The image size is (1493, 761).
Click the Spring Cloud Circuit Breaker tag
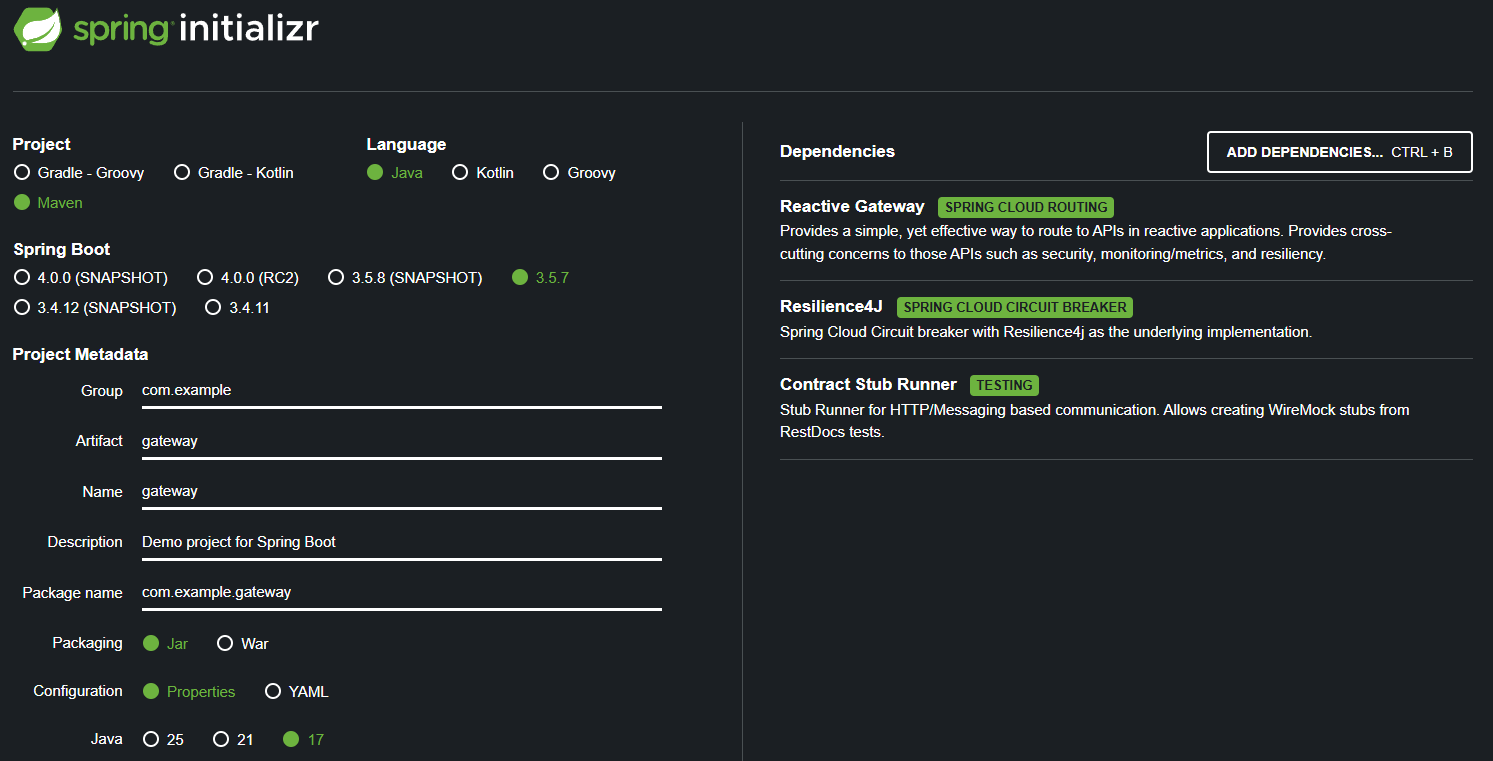1015,308
